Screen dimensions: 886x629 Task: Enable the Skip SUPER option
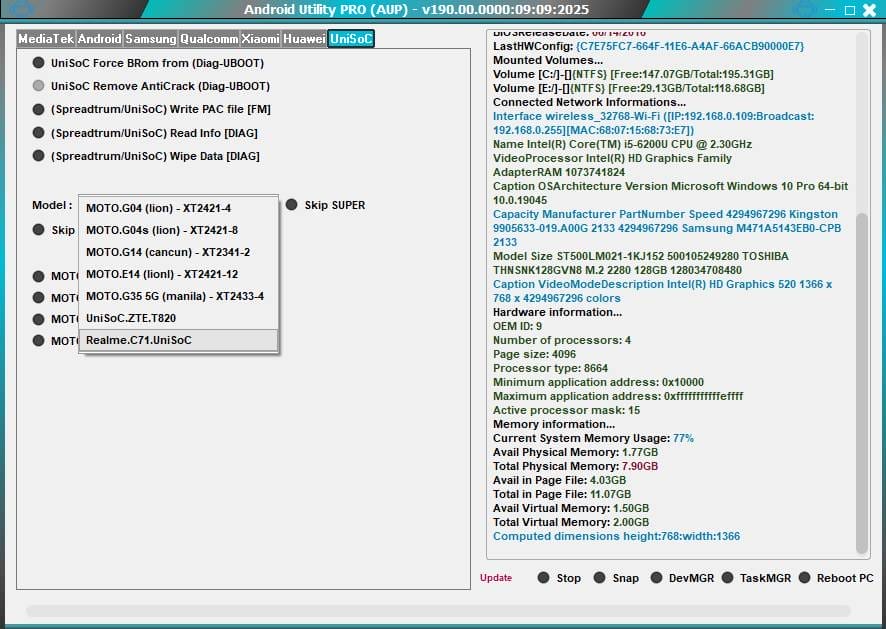pos(290,205)
